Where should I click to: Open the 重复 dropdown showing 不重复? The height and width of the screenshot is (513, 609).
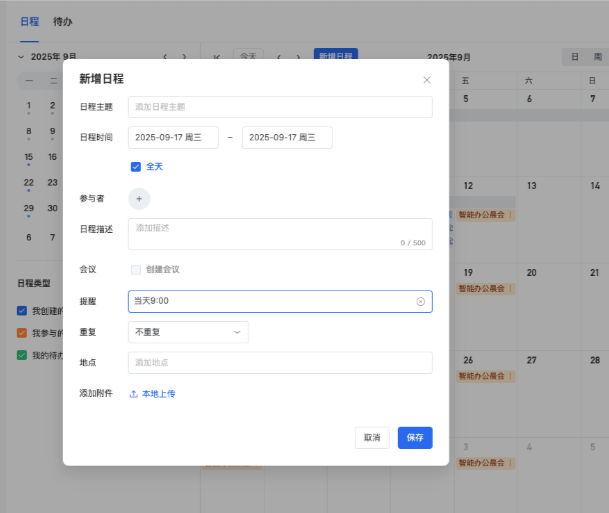point(188,332)
